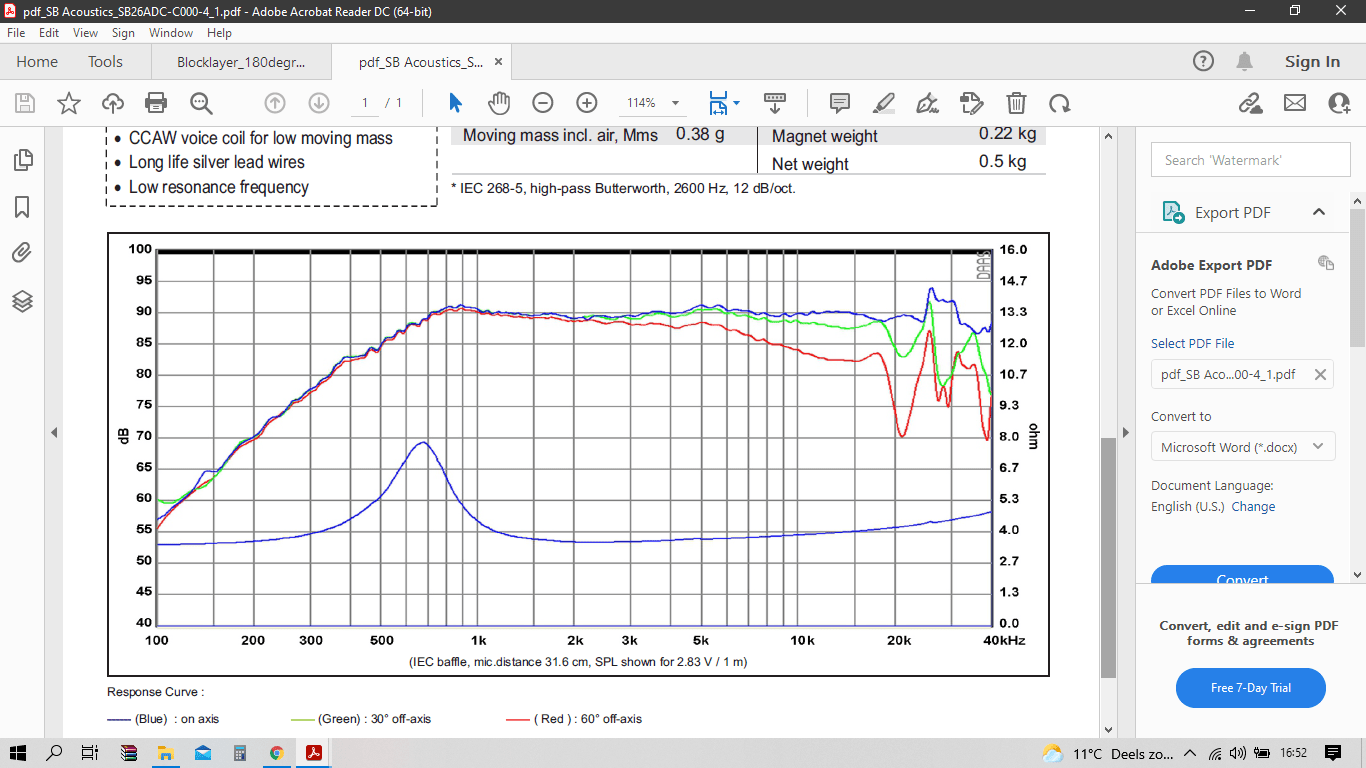
Task: Switch to the Blocklayer_180degr document tab
Action: point(241,62)
